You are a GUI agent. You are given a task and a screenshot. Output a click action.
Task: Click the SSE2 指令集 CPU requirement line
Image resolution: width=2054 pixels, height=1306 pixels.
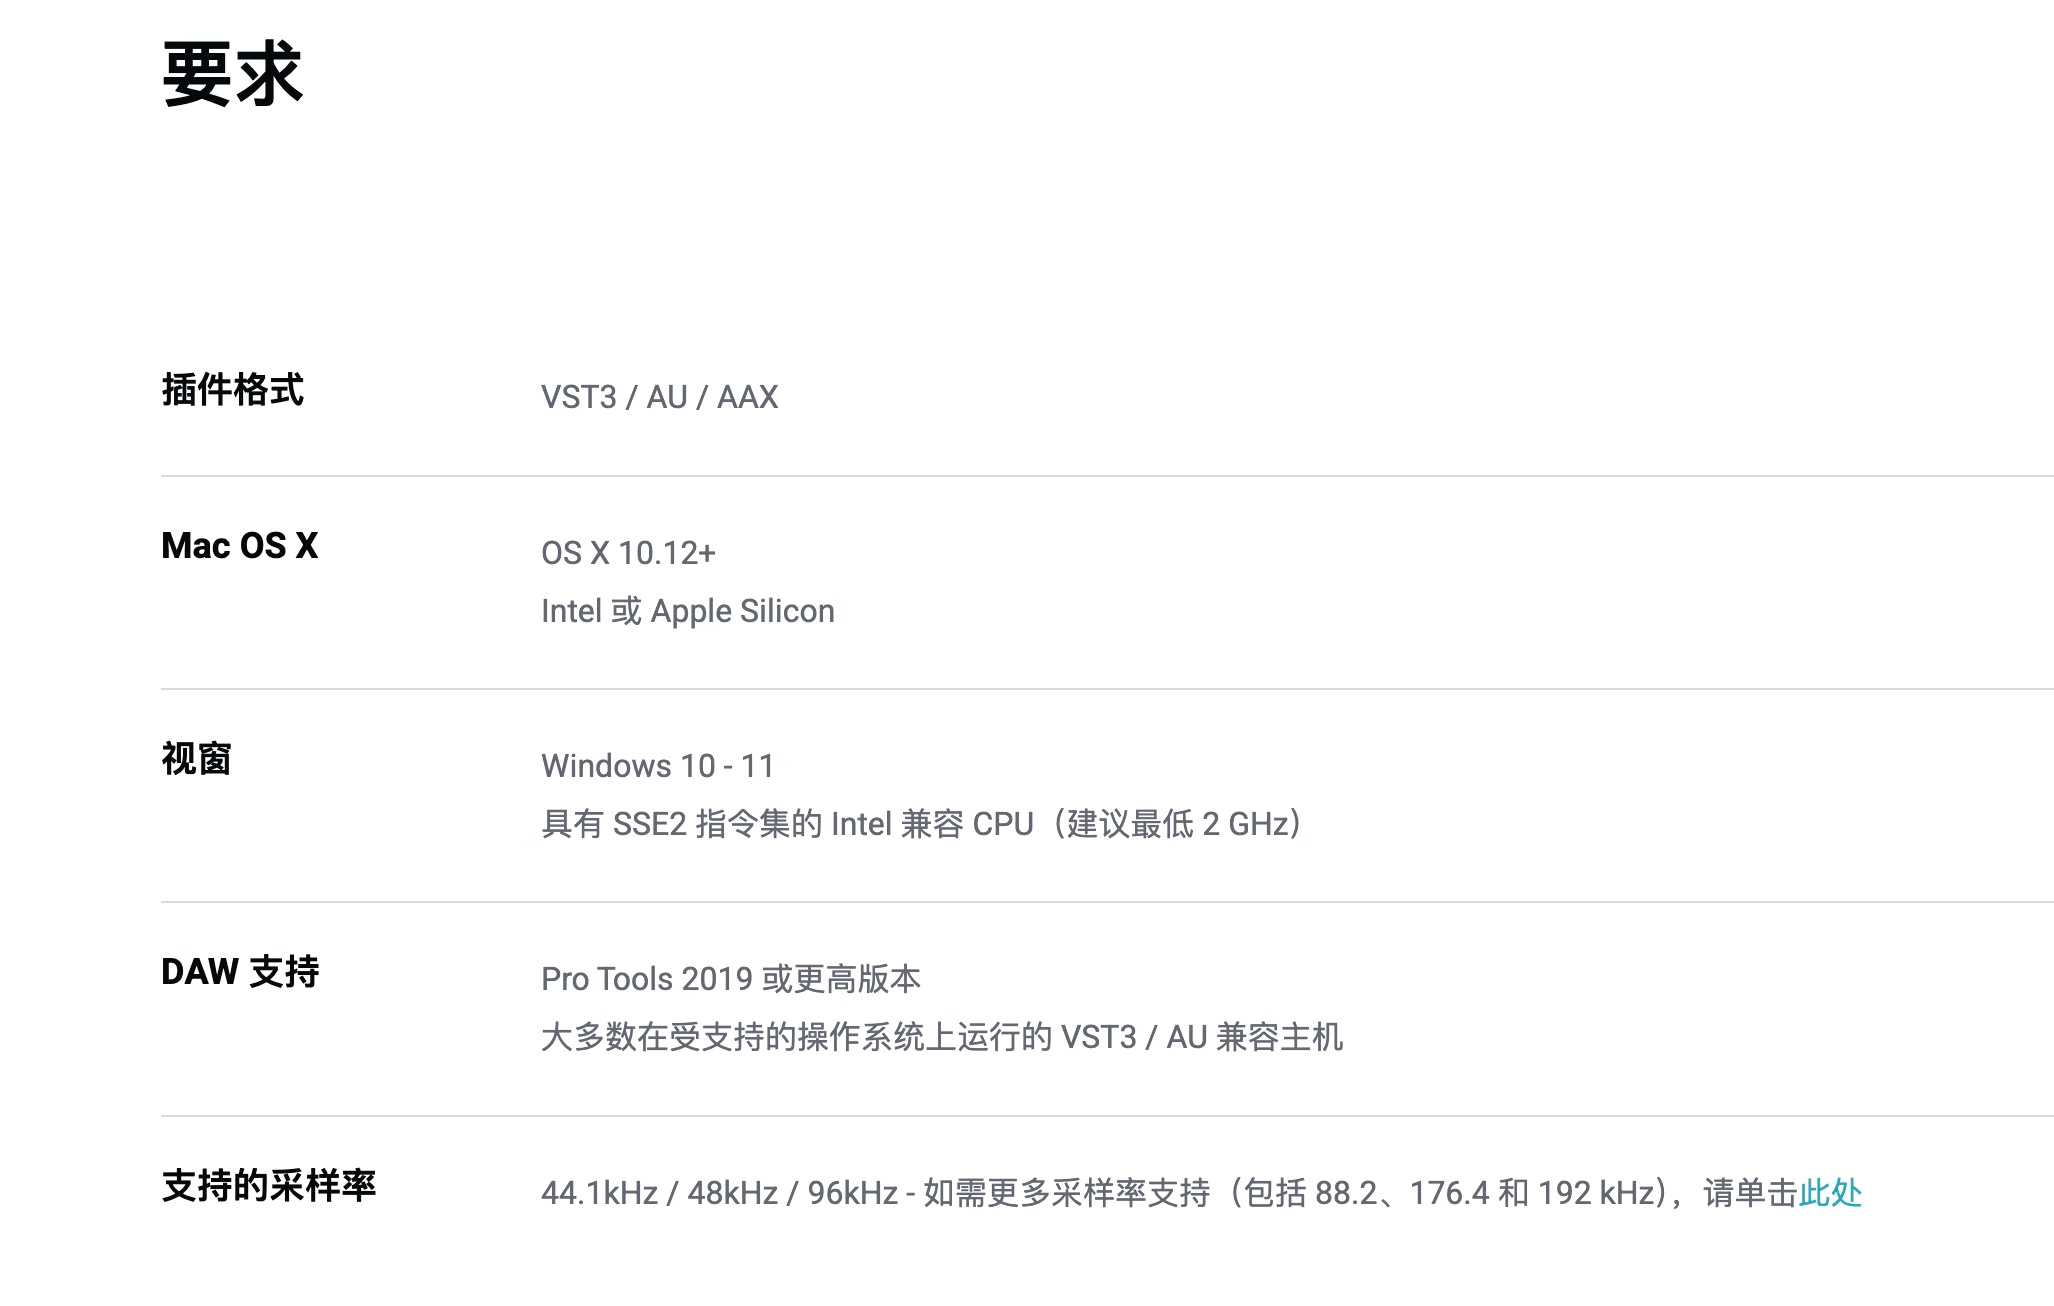coord(922,824)
